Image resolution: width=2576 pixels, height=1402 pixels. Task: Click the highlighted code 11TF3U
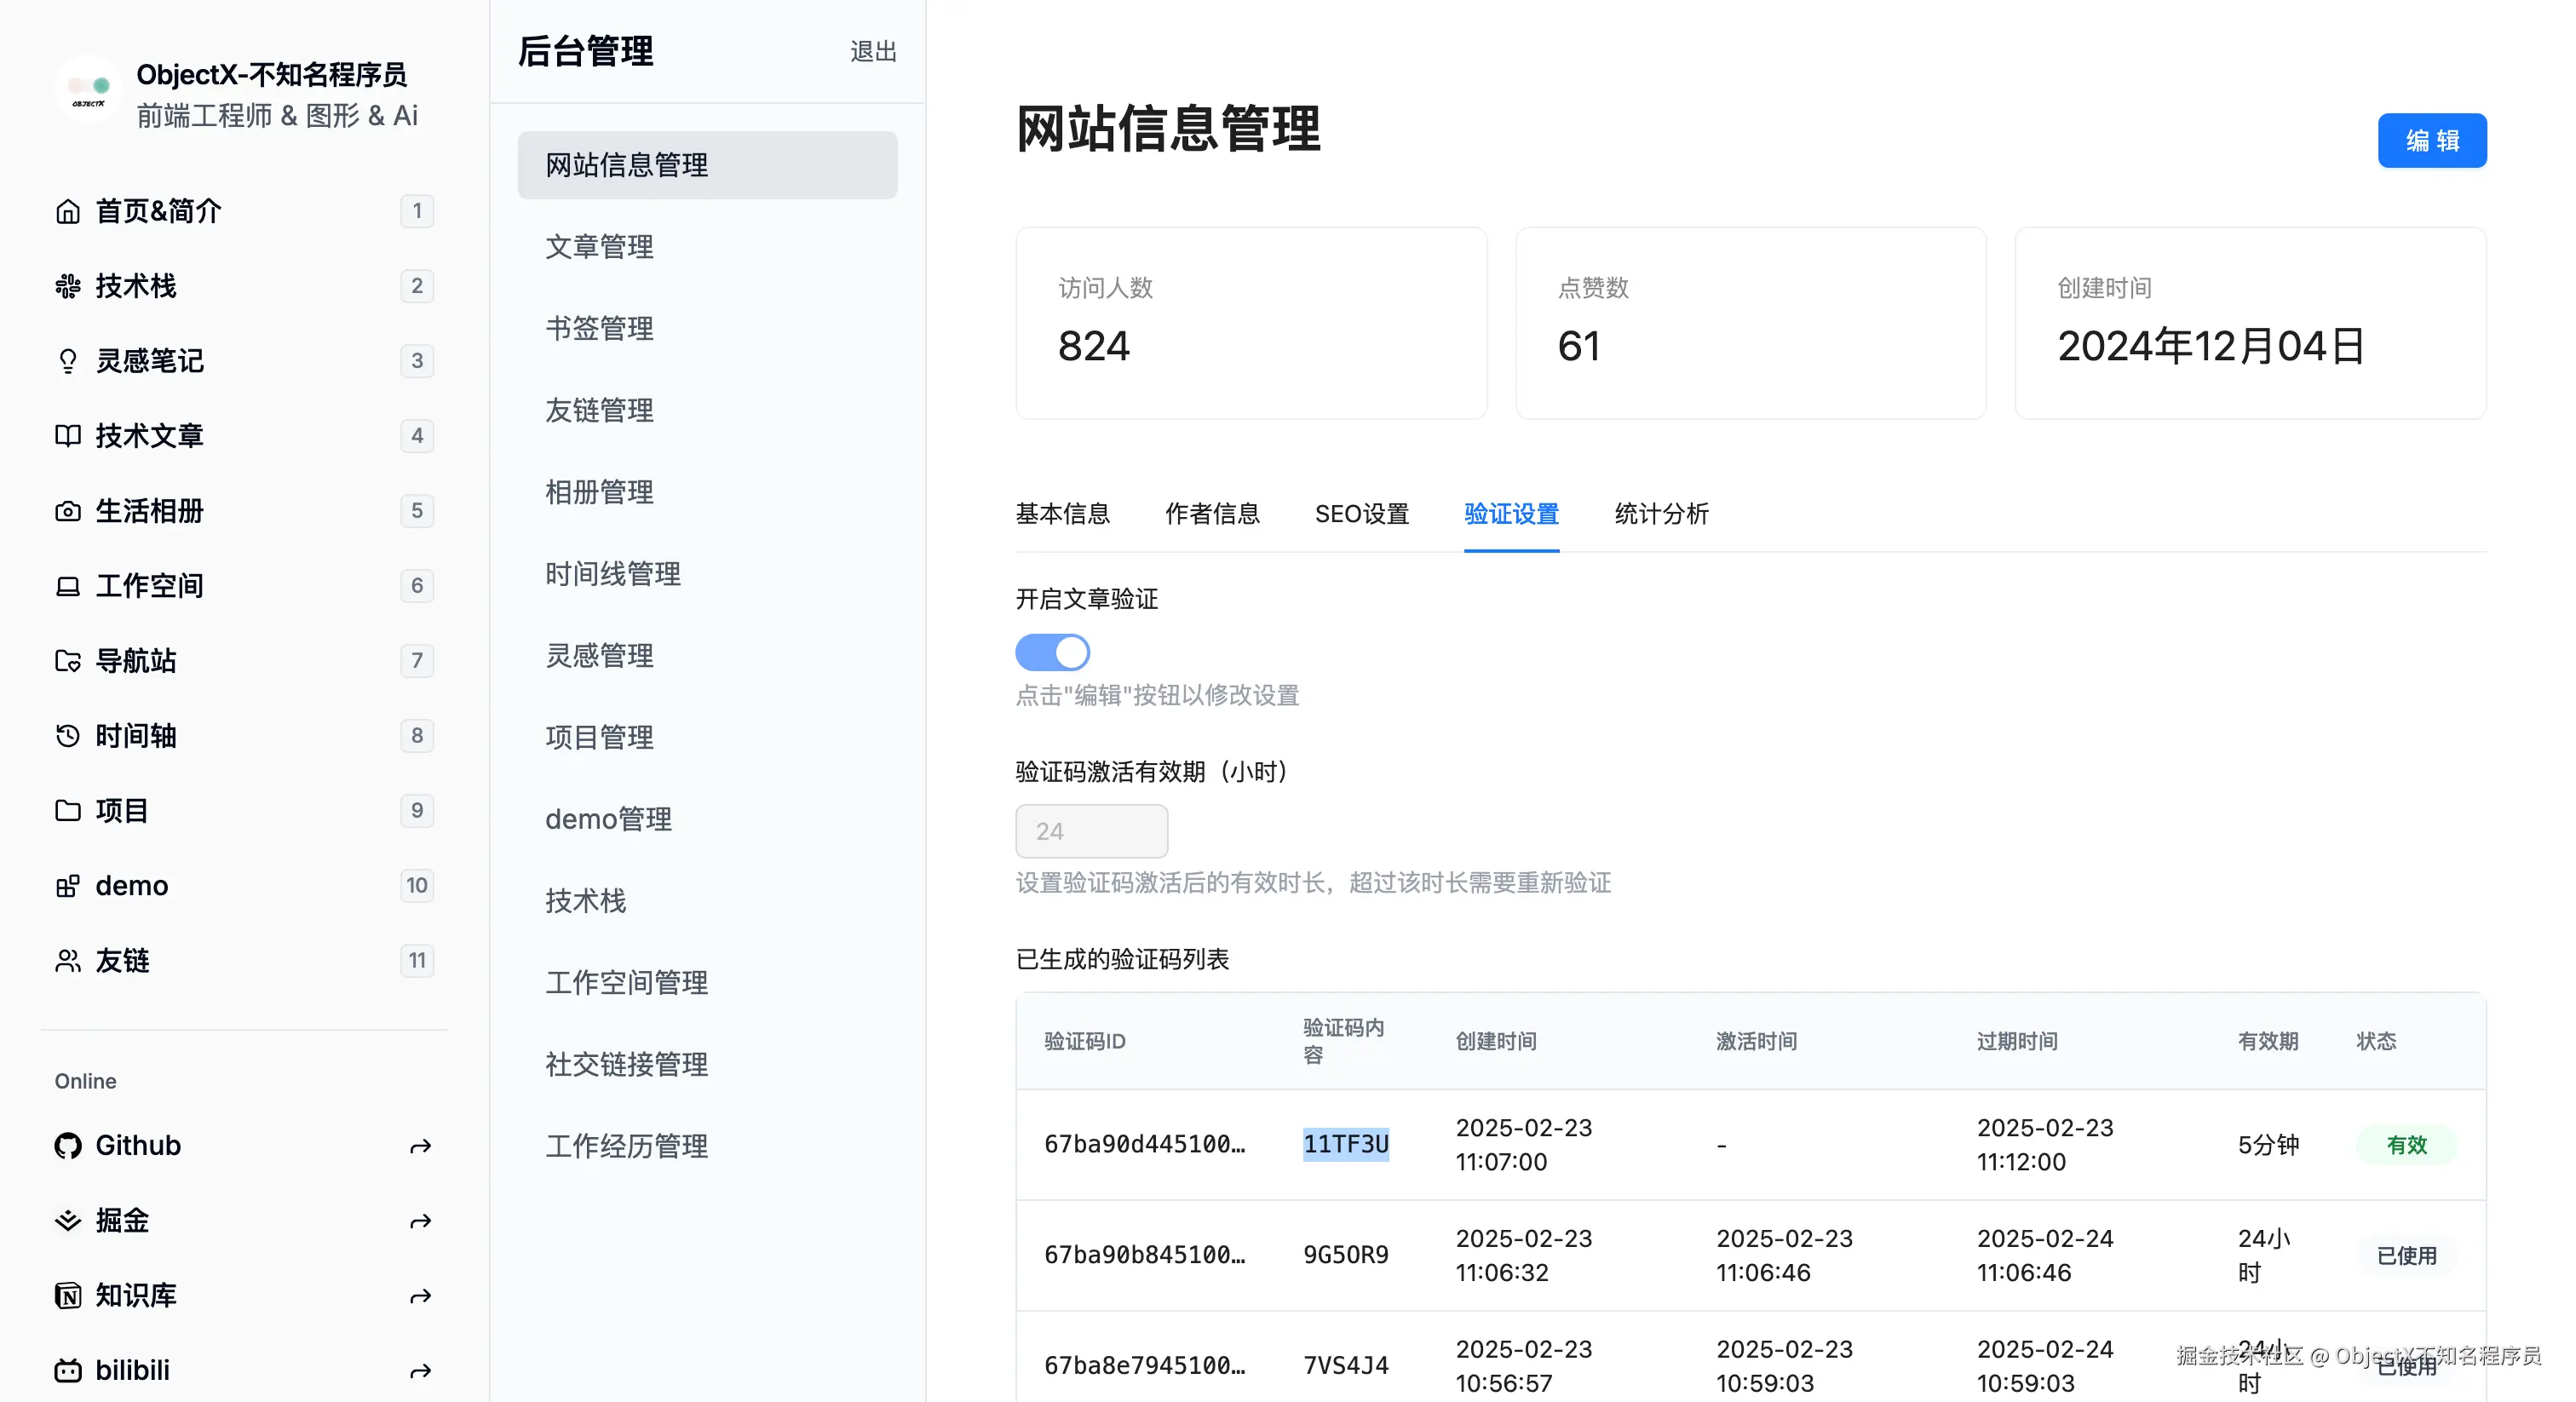[x=1345, y=1144]
